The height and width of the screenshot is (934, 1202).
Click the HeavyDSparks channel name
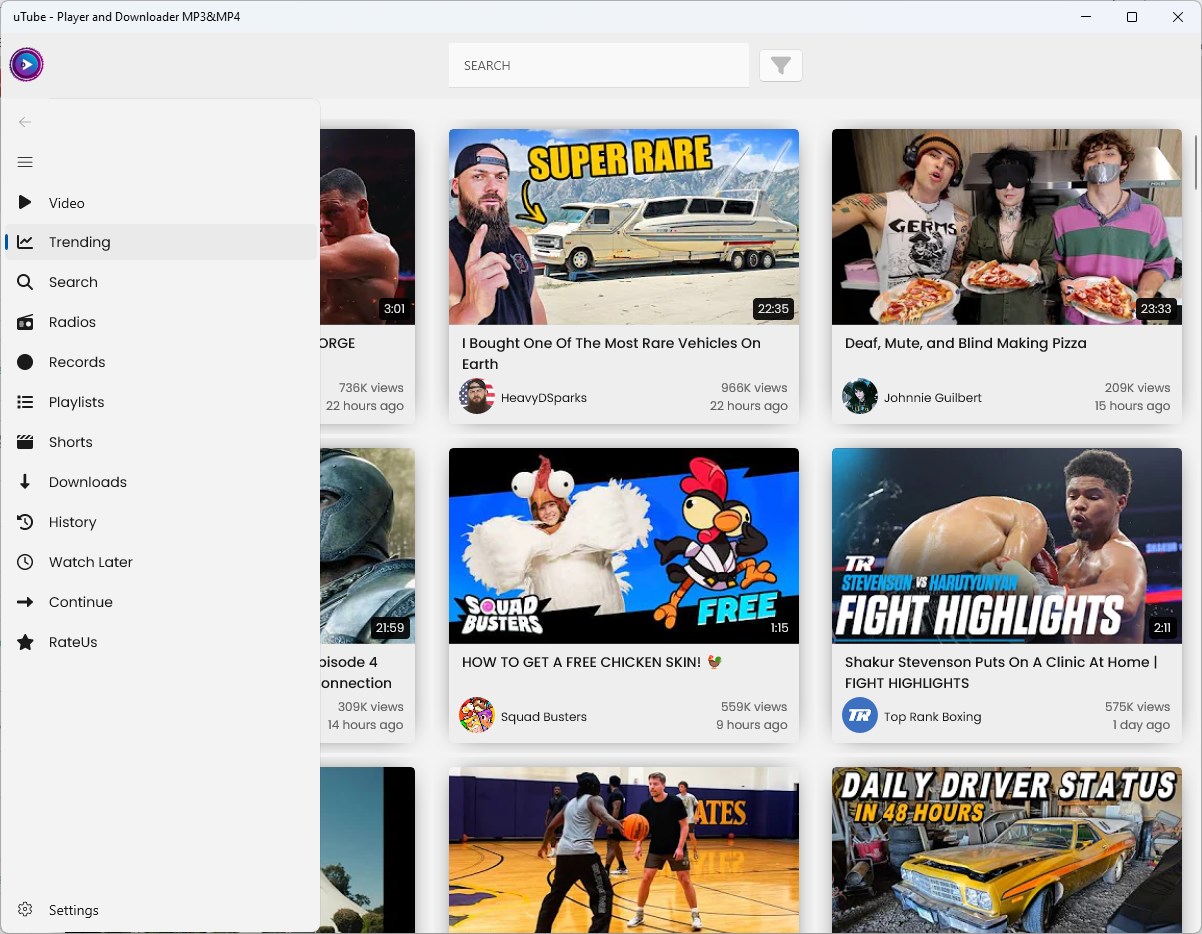pyautogui.click(x=544, y=397)
